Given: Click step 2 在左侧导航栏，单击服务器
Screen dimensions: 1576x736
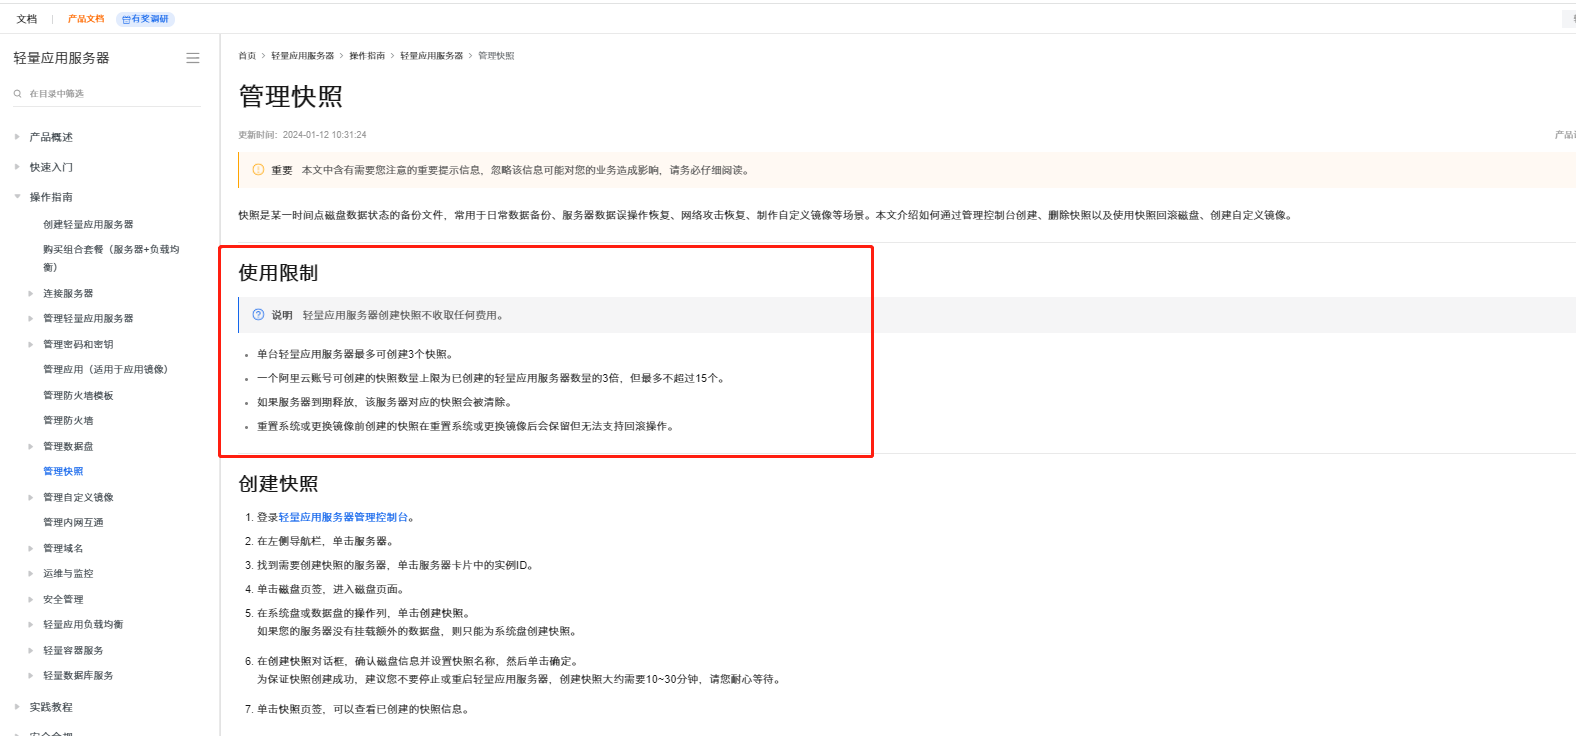Looking at the screenshot, I should pyautogui.click(x=326, y=541).
